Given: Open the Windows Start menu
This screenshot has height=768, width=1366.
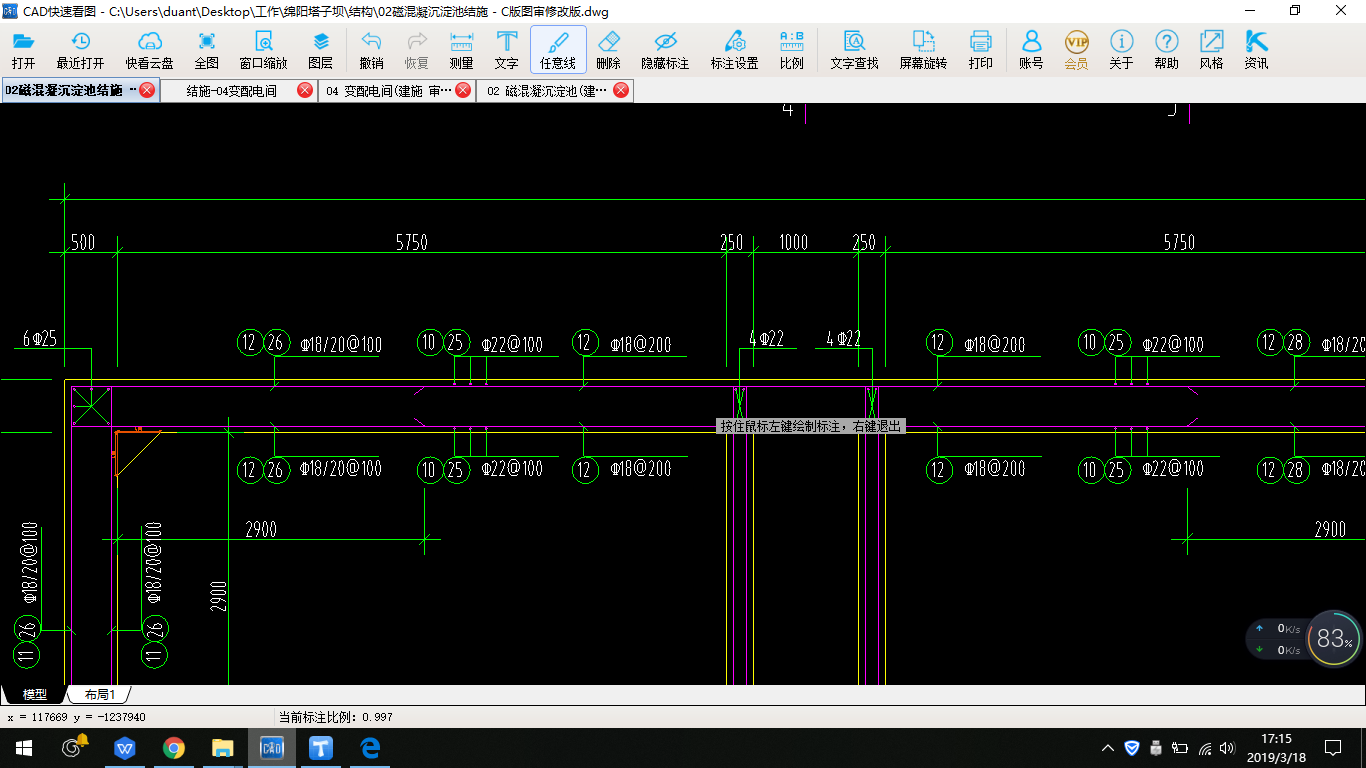Looking at the screenshot, I should [x=24, y=748].
